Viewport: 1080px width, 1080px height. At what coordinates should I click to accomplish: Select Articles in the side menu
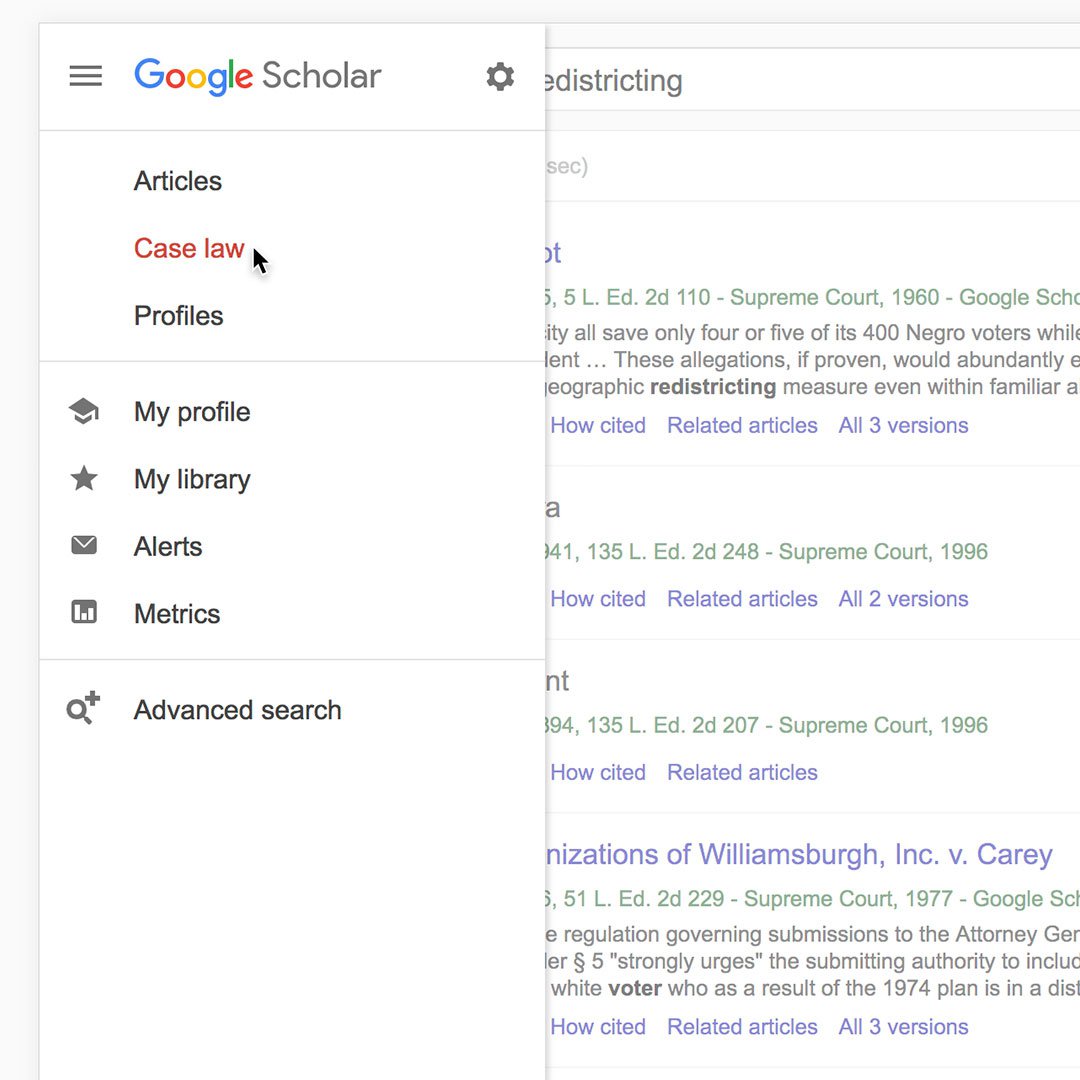click(178, 181)
